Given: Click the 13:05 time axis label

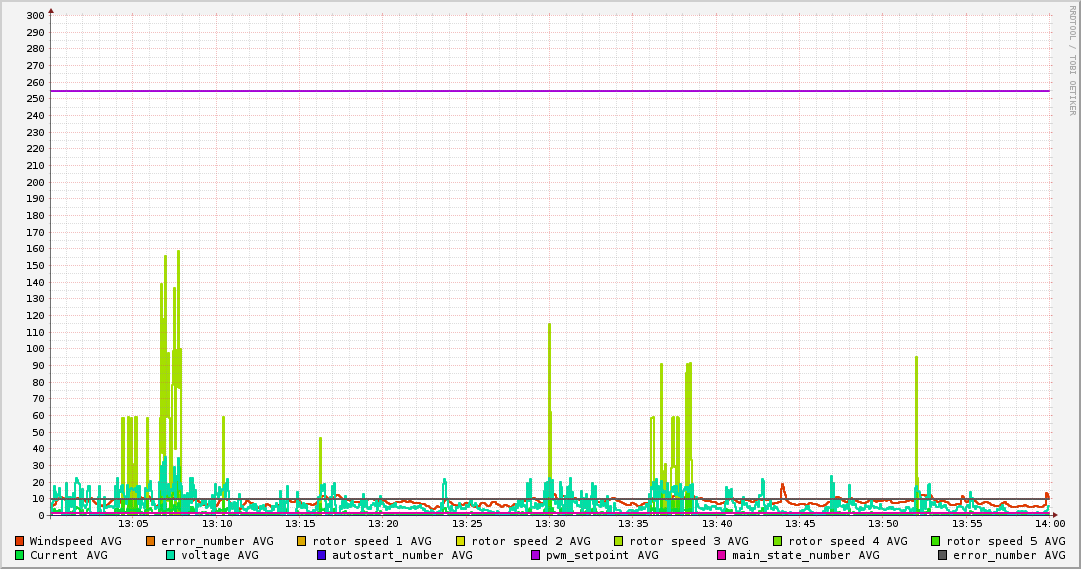Looking at the screenshot, I should 133,523.
